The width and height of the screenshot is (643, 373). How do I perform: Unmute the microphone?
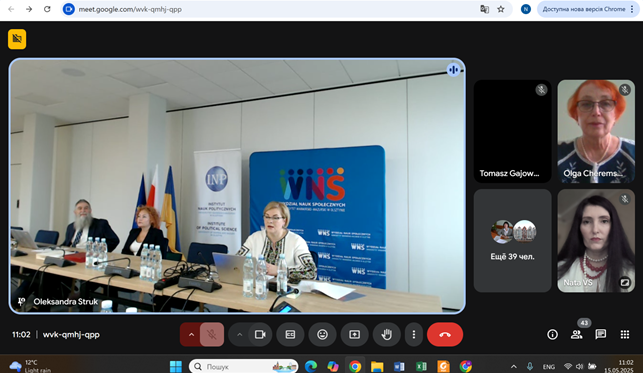tap(212, 334)
